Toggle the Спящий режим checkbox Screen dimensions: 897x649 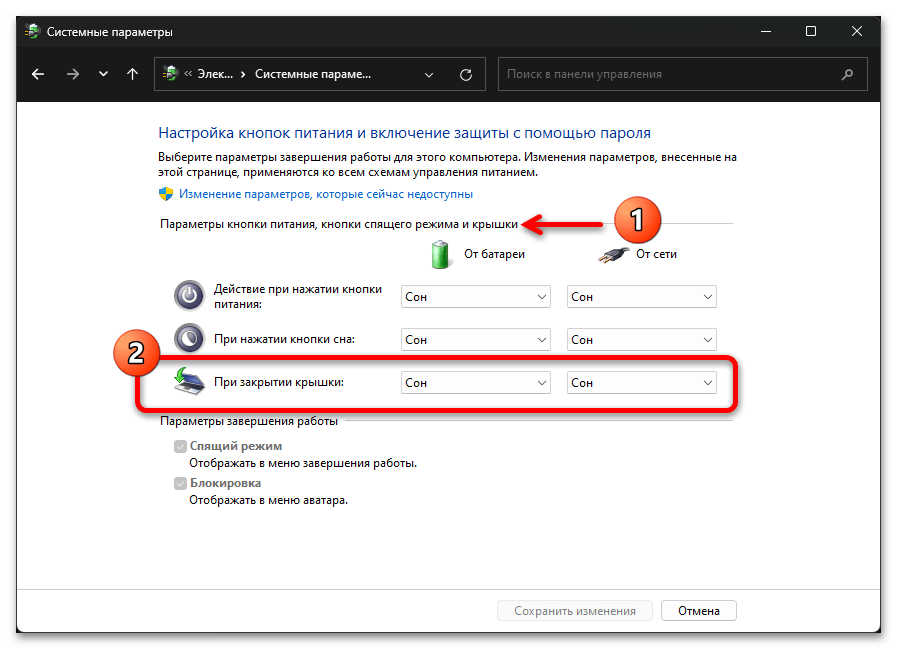tap(180, 446)
